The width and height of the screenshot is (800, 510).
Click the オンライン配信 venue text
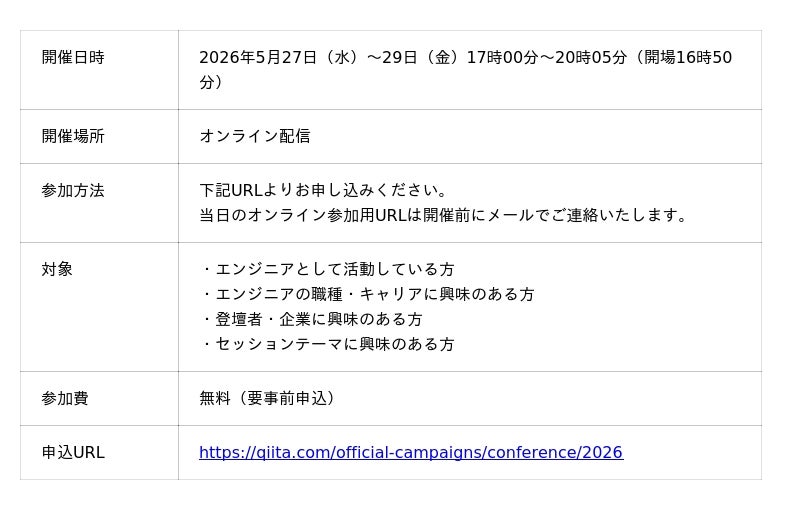tap(255, 137)
